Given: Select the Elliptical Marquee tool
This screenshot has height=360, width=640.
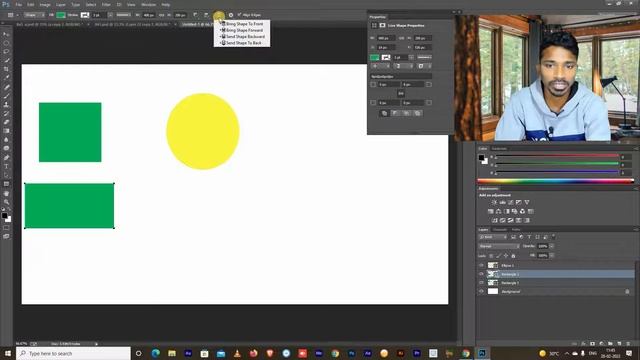Looking at the screenshot, I should point(6,43).
